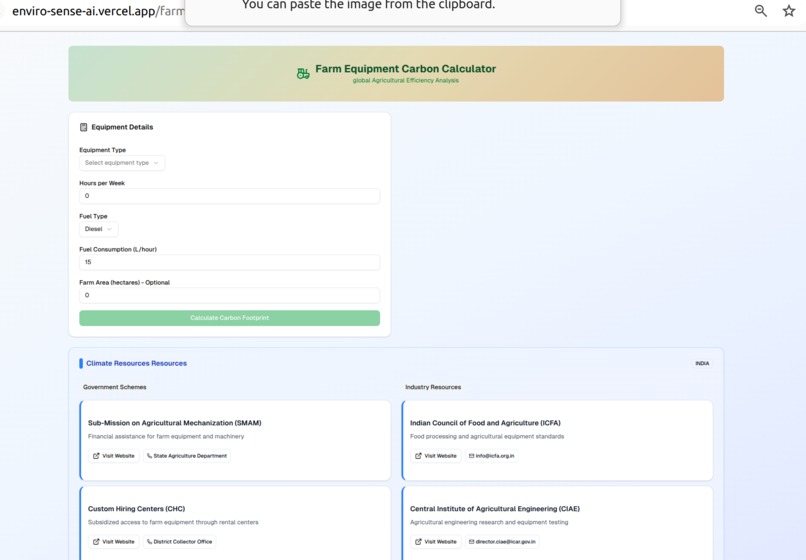
Task: Open State Agriculture Department contact
Action: [187, 456]
